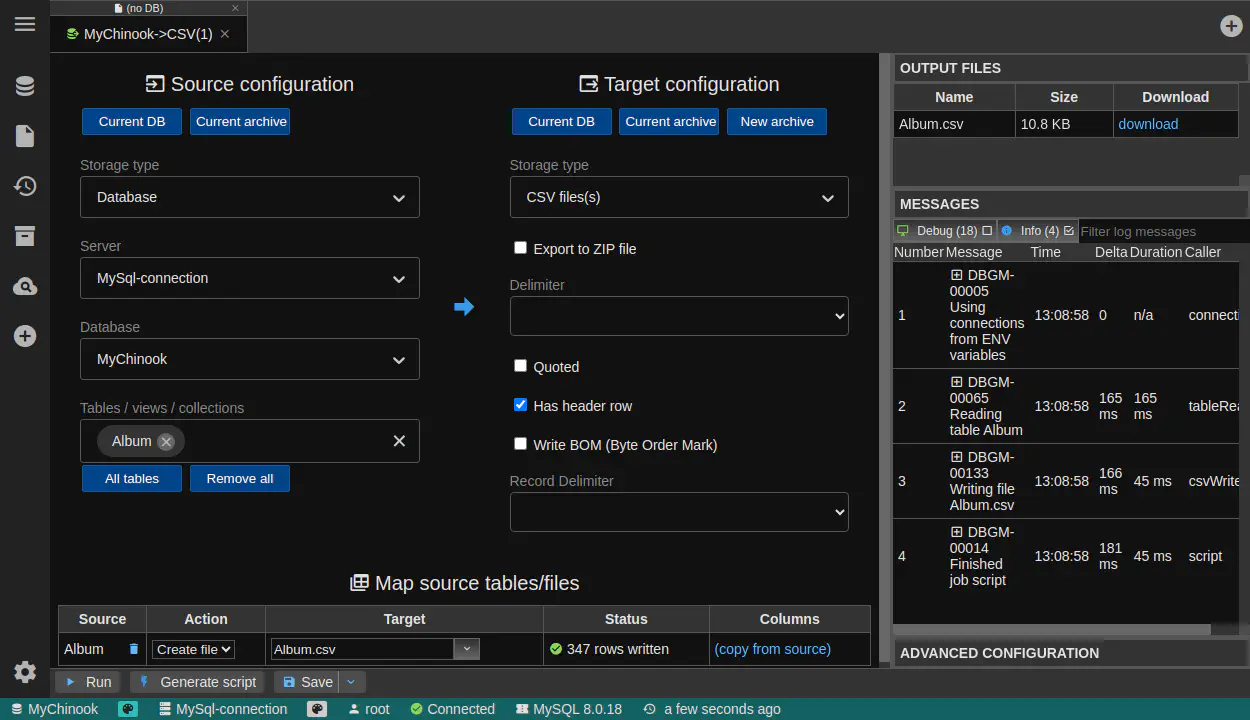
Task: Enable Write BOM option
Action: (520, 444)
